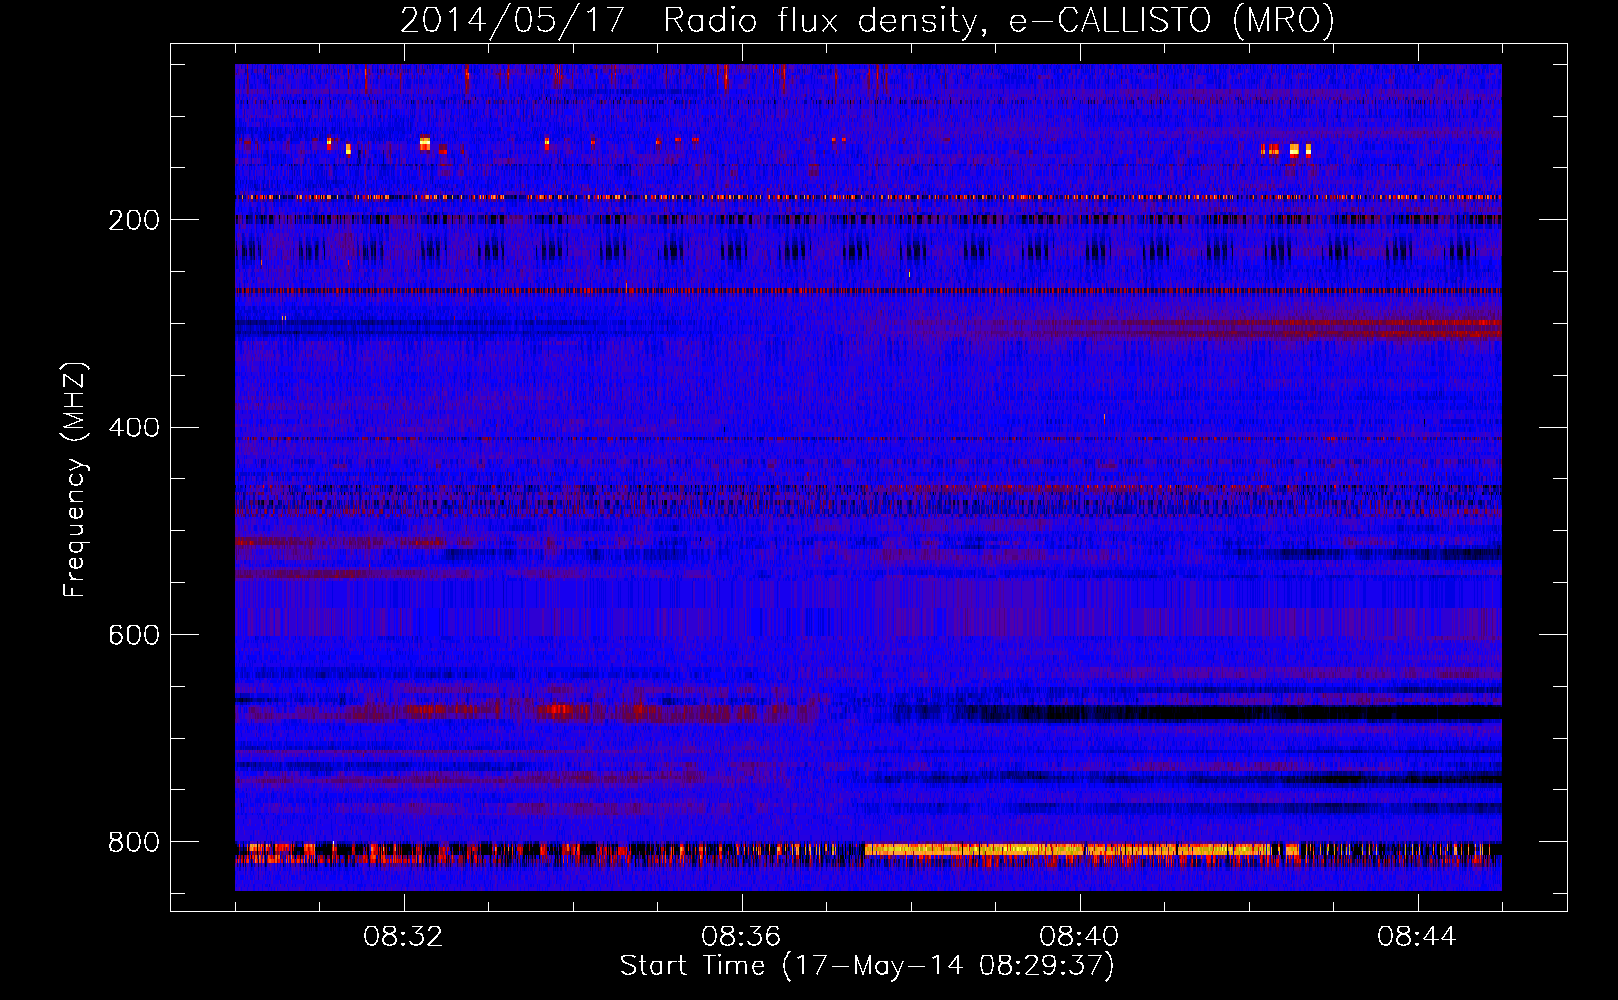
Task: Click the 800 MHz frequency tick label
Action: point(134,843)
